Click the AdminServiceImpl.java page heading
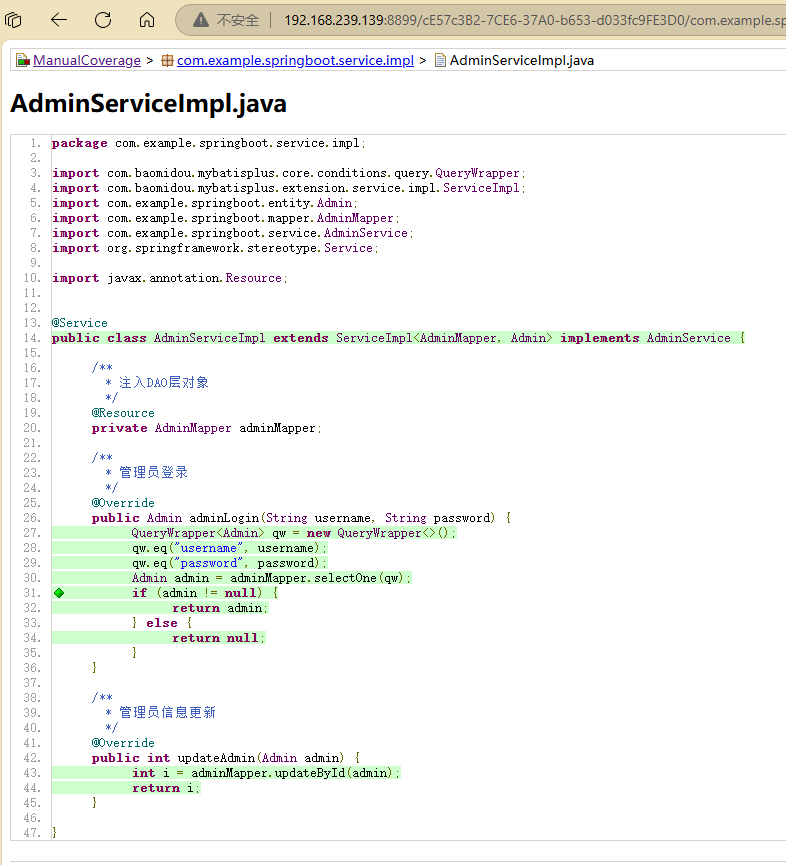 [148, 103]
